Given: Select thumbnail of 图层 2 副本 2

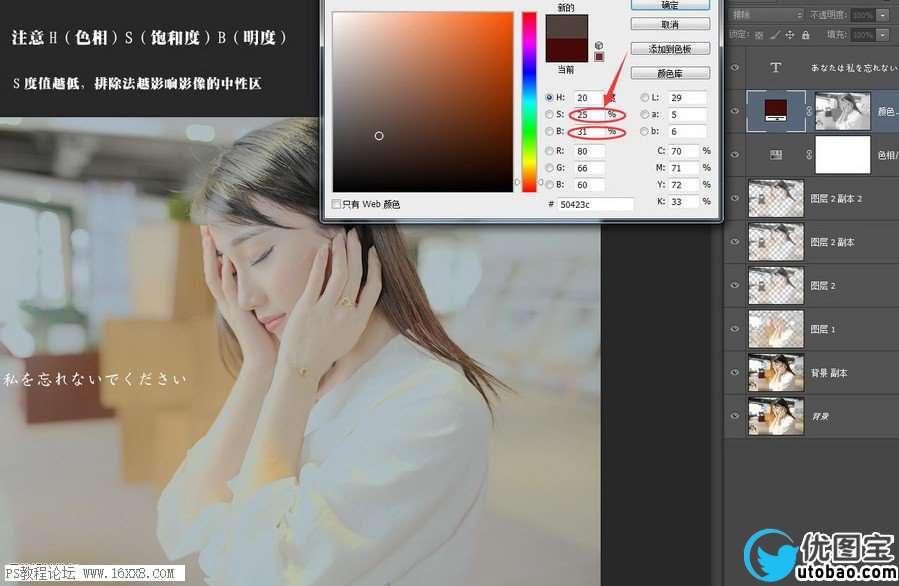Looking at the screenshot, I should (776, 198).
